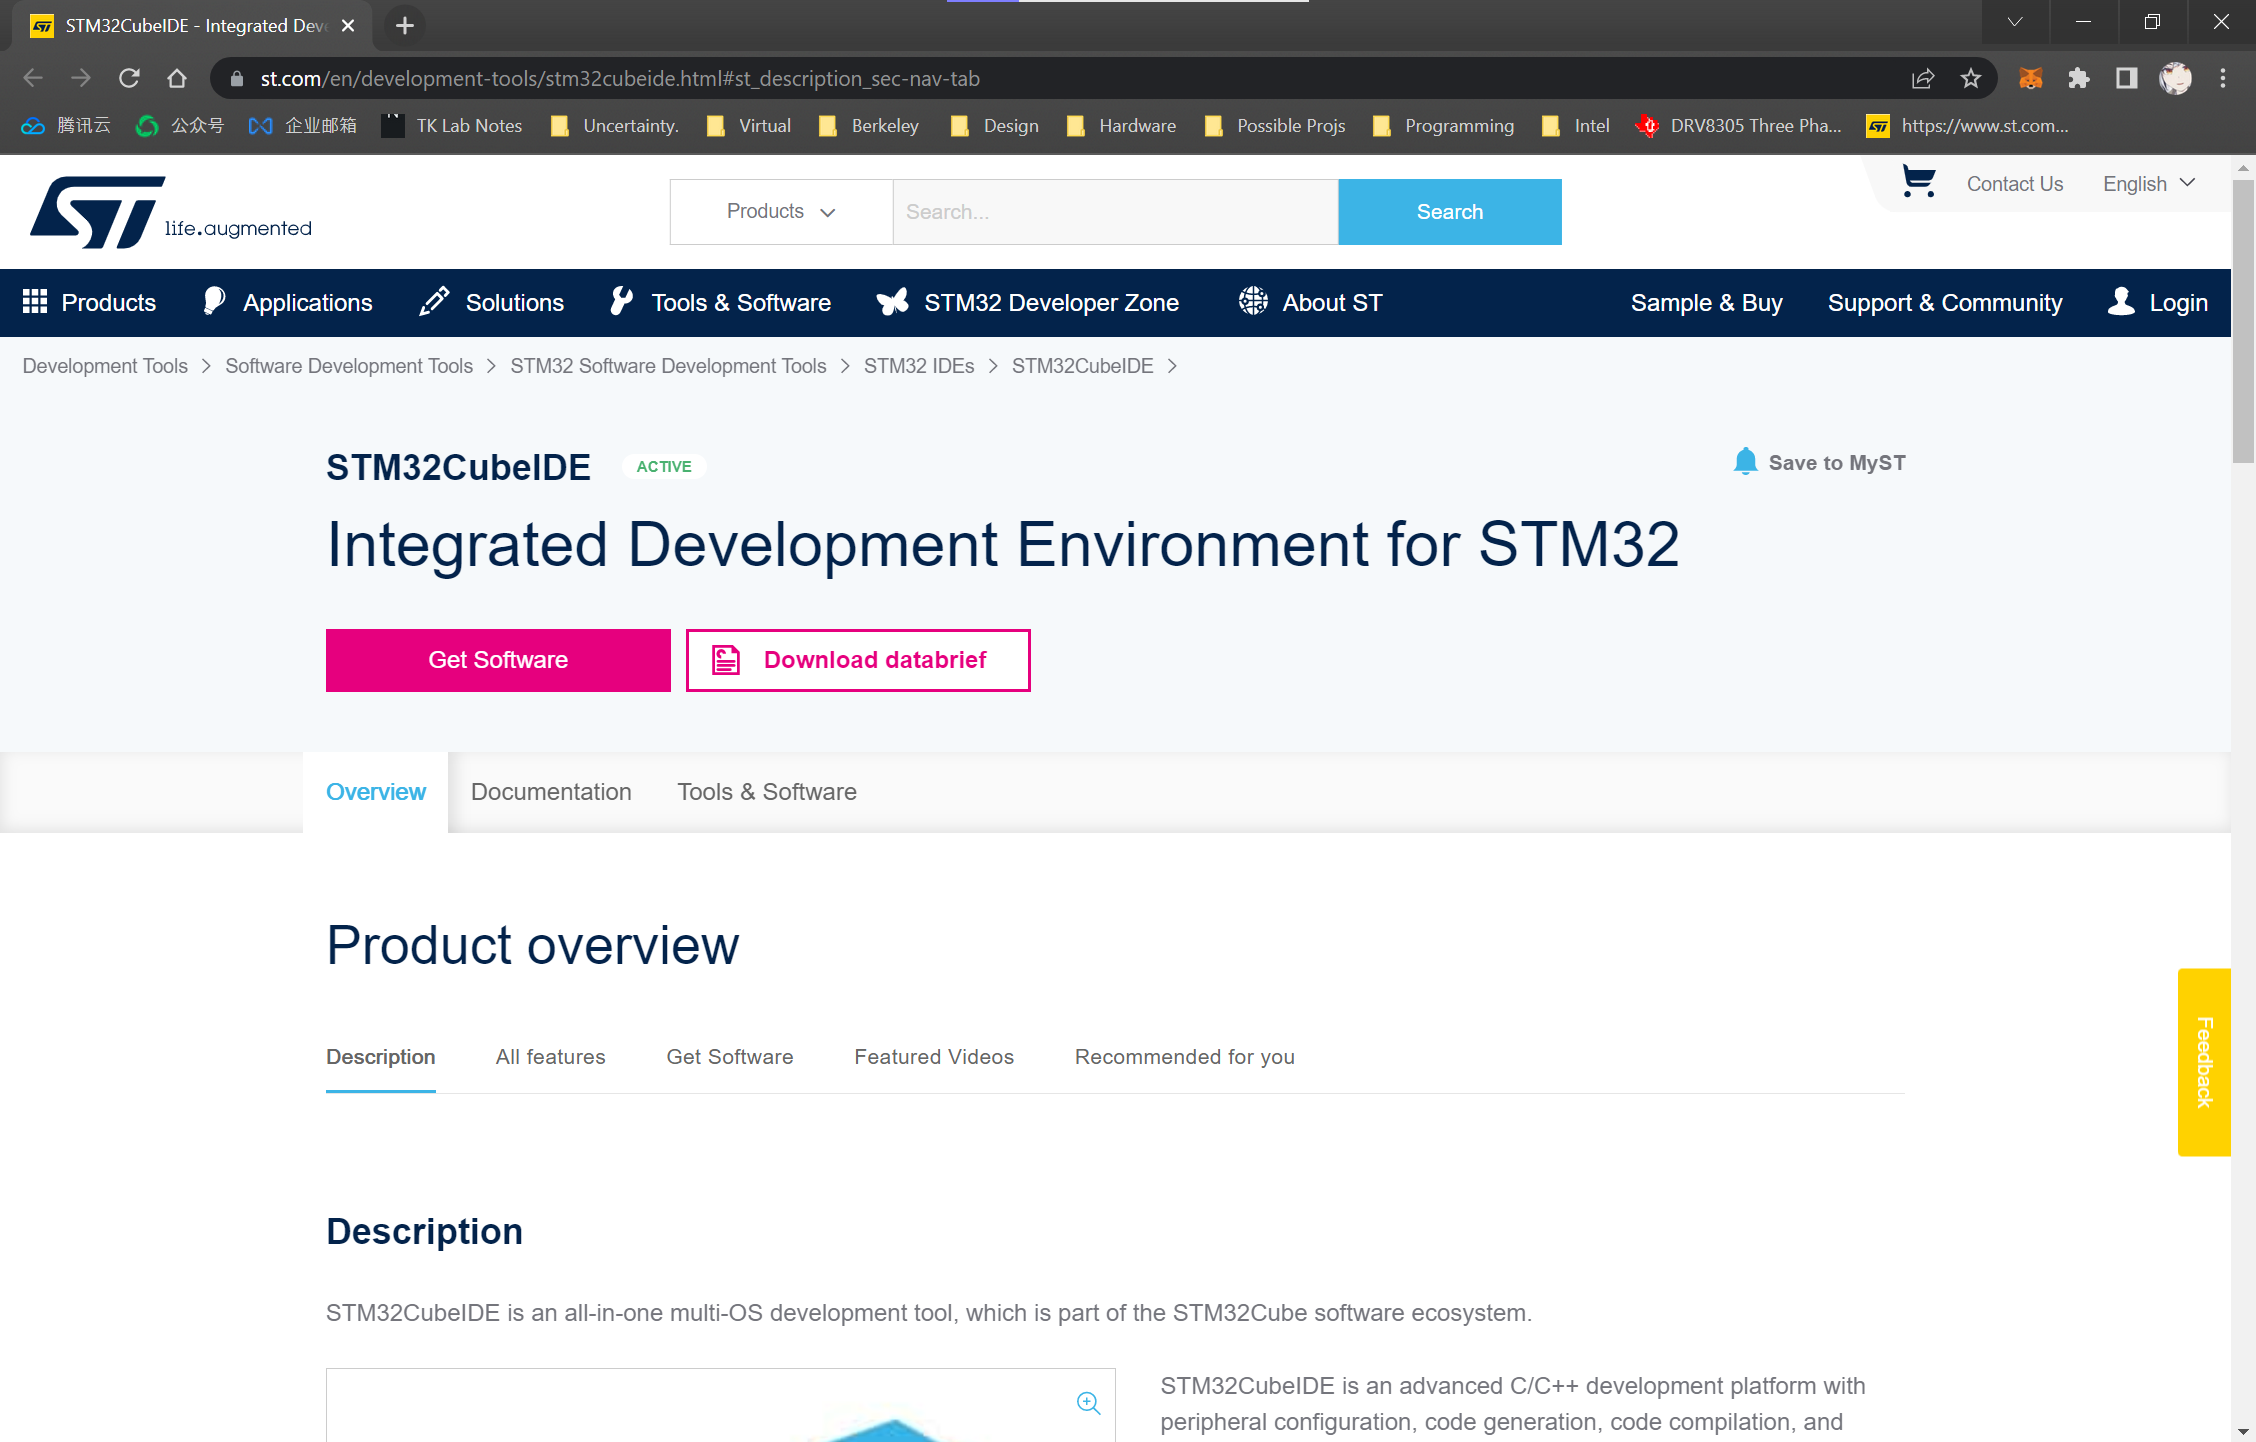Click the browser address bar URL
The width and height of the screenshot is (2256, 1442).
point(620,78)
